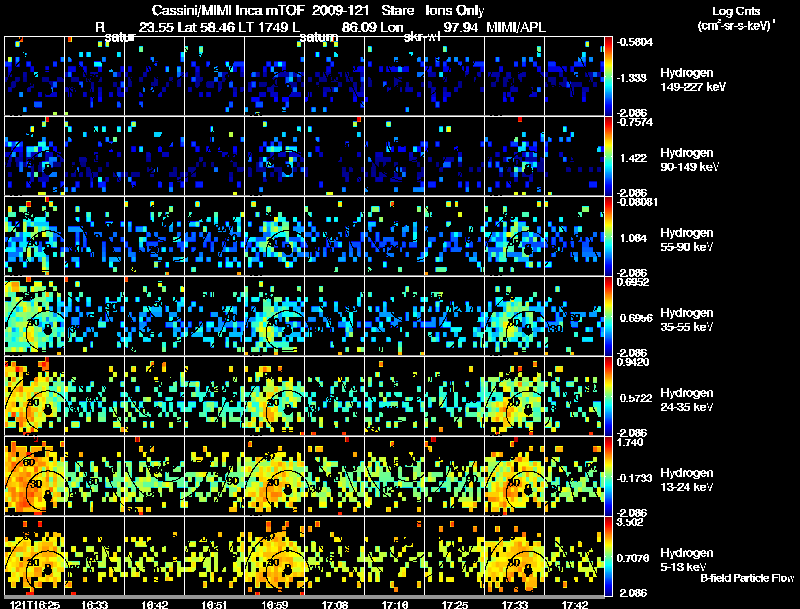Click the Hydrogen 149-227 keV color bar
Screen dimensions: 800x609
(x=608, y=76)
